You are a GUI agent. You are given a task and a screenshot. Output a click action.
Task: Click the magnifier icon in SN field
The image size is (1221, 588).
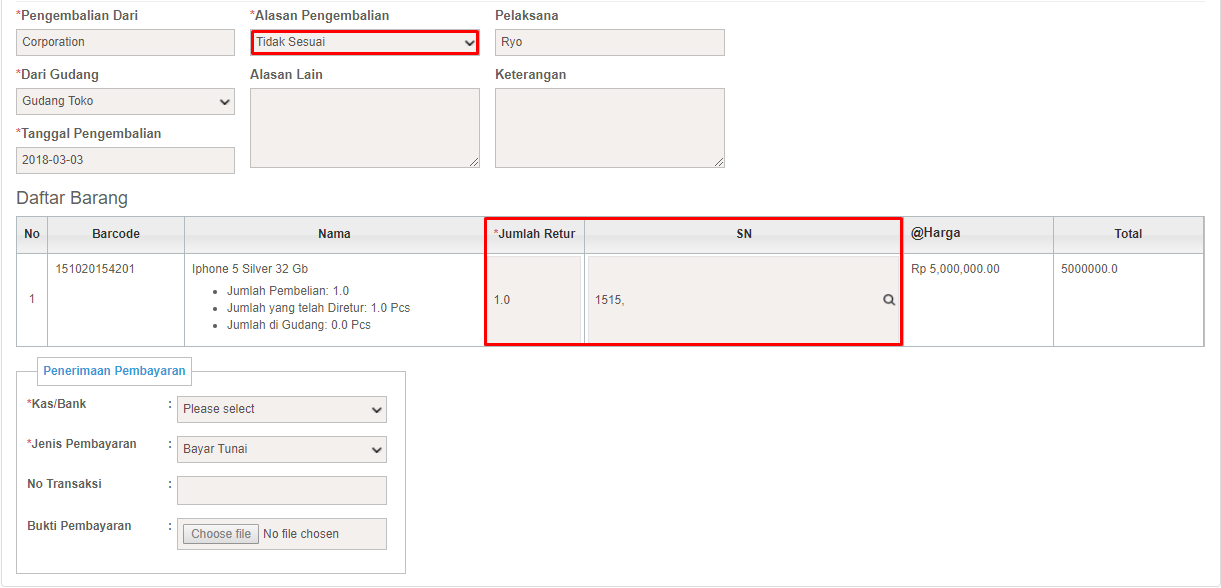[888, 300]
